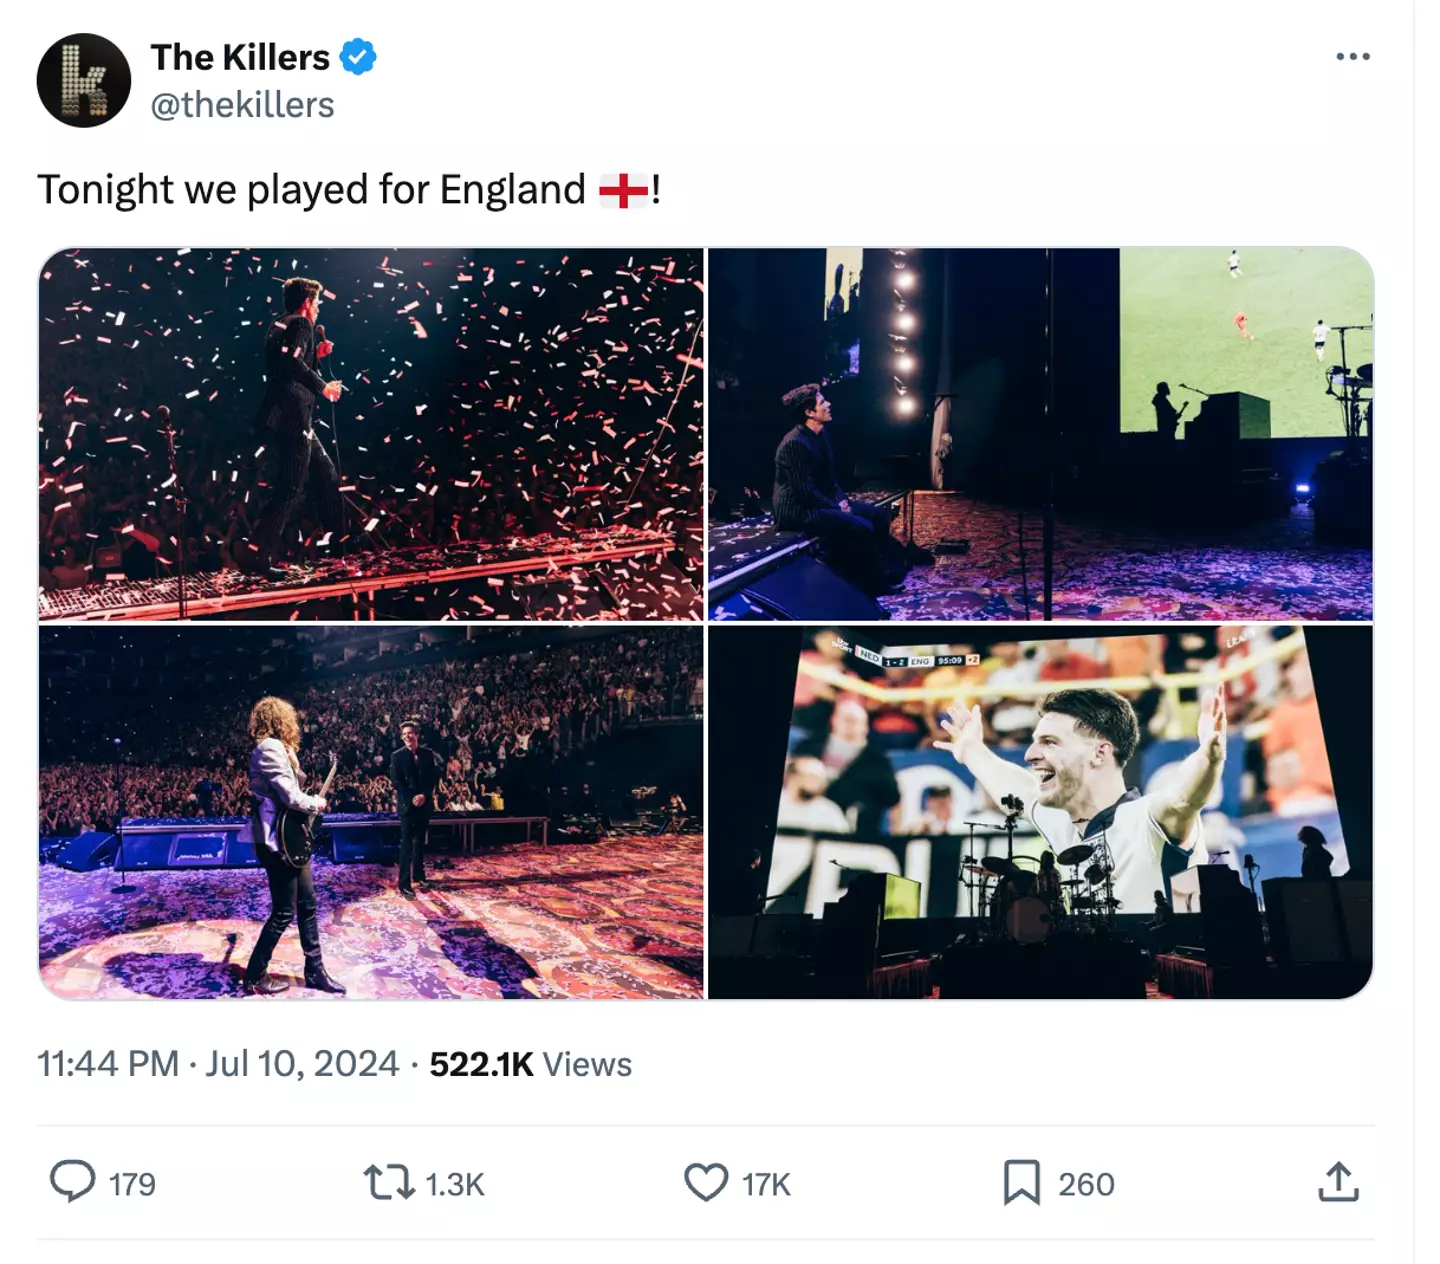The width and height of the screenshot is (1440, 1264).
Task: Click the England flag emoji in the tweet
Action: pos(623,190)
